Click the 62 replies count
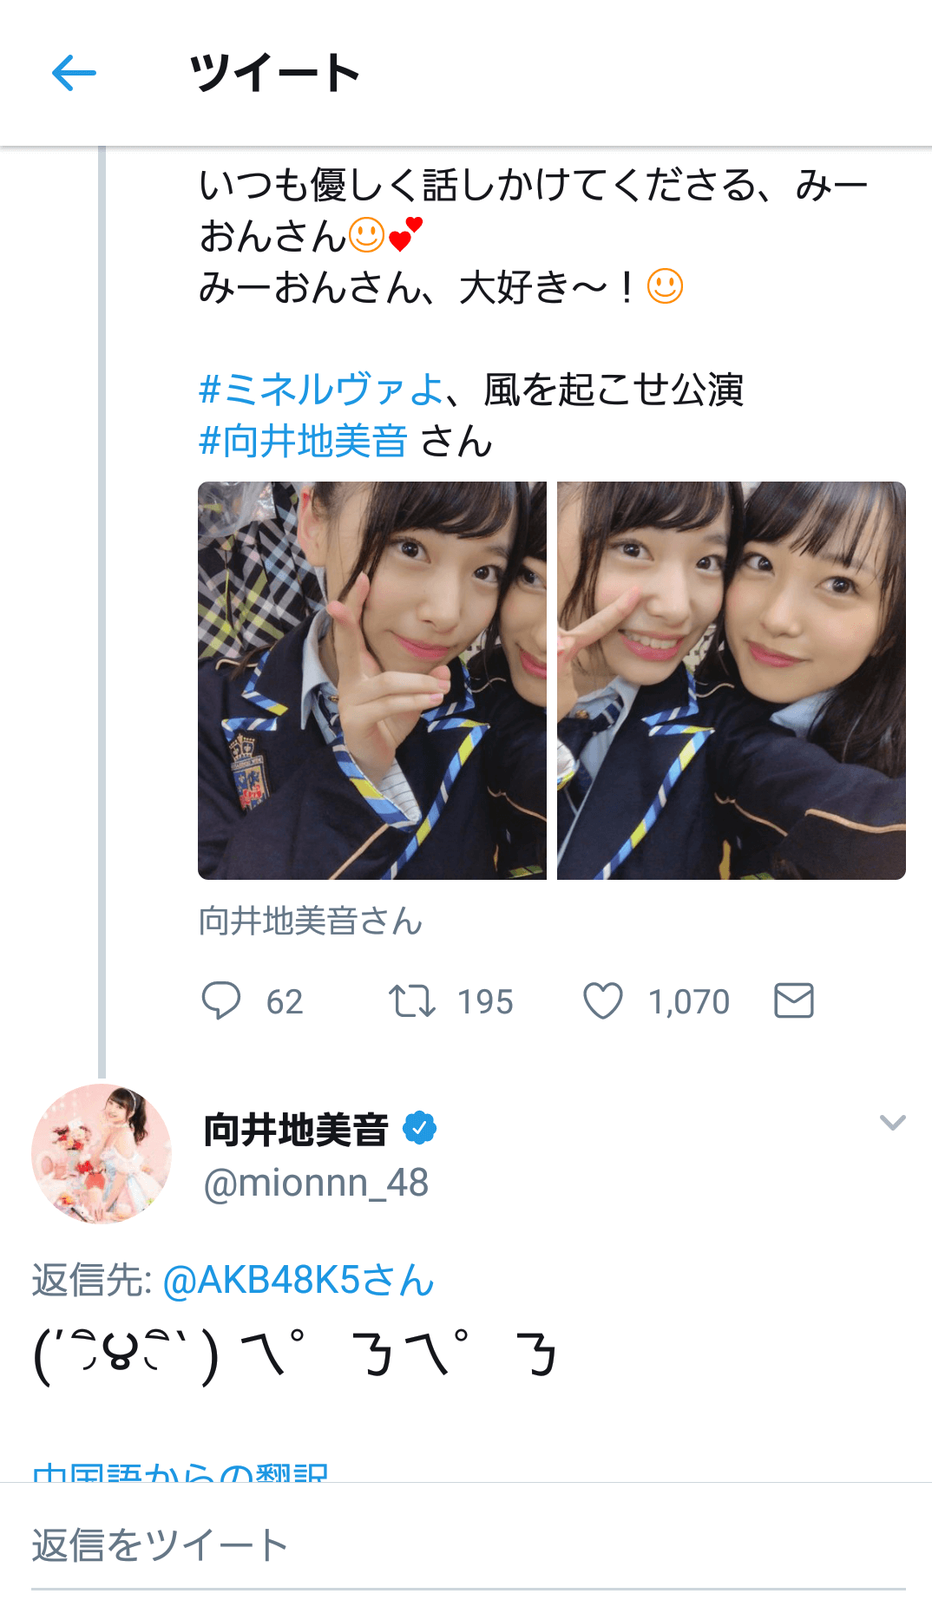 284,1001
